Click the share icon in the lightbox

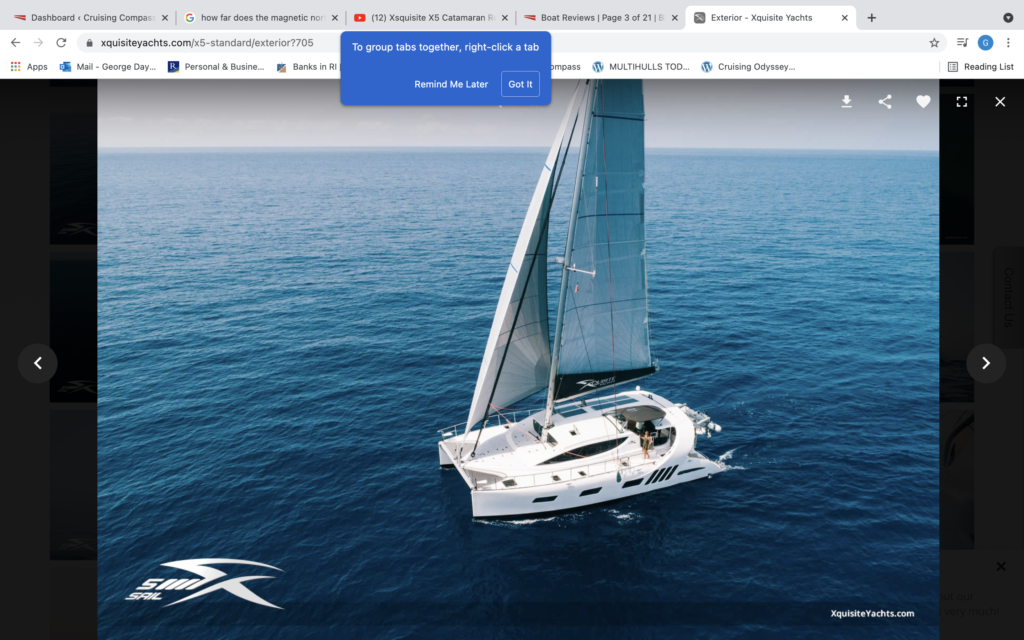[x=885, y=102]
